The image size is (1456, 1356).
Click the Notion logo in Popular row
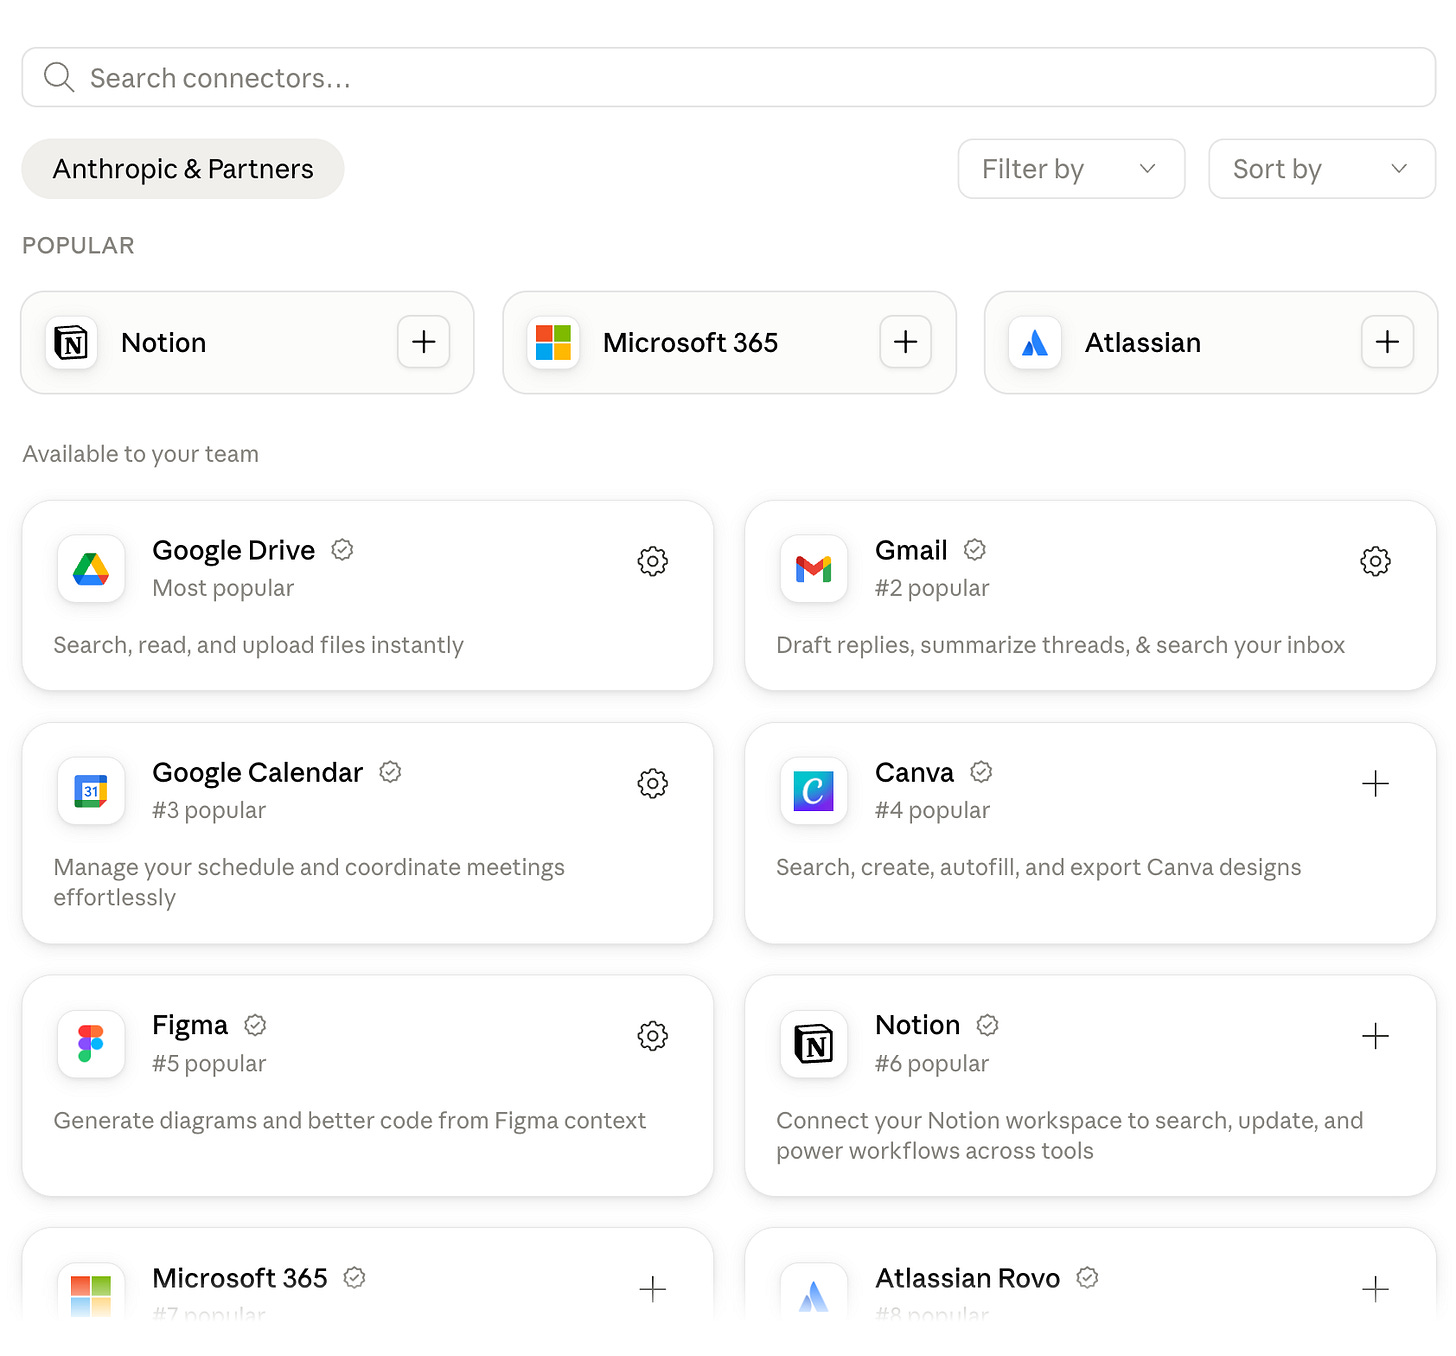coord(72,343)
